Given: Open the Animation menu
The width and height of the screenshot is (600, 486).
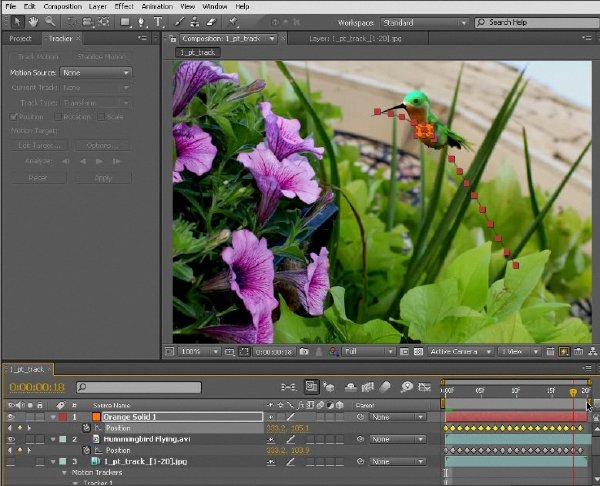Looking at the screenshot, I should tap(157, 7).
